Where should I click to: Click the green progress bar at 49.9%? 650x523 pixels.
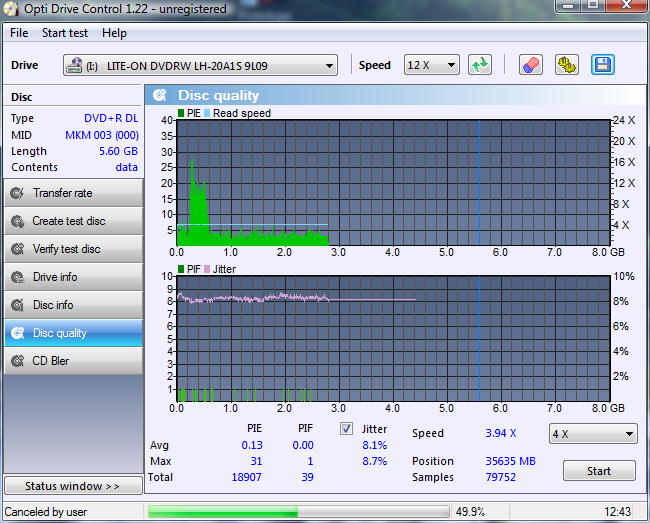point(298,512)
